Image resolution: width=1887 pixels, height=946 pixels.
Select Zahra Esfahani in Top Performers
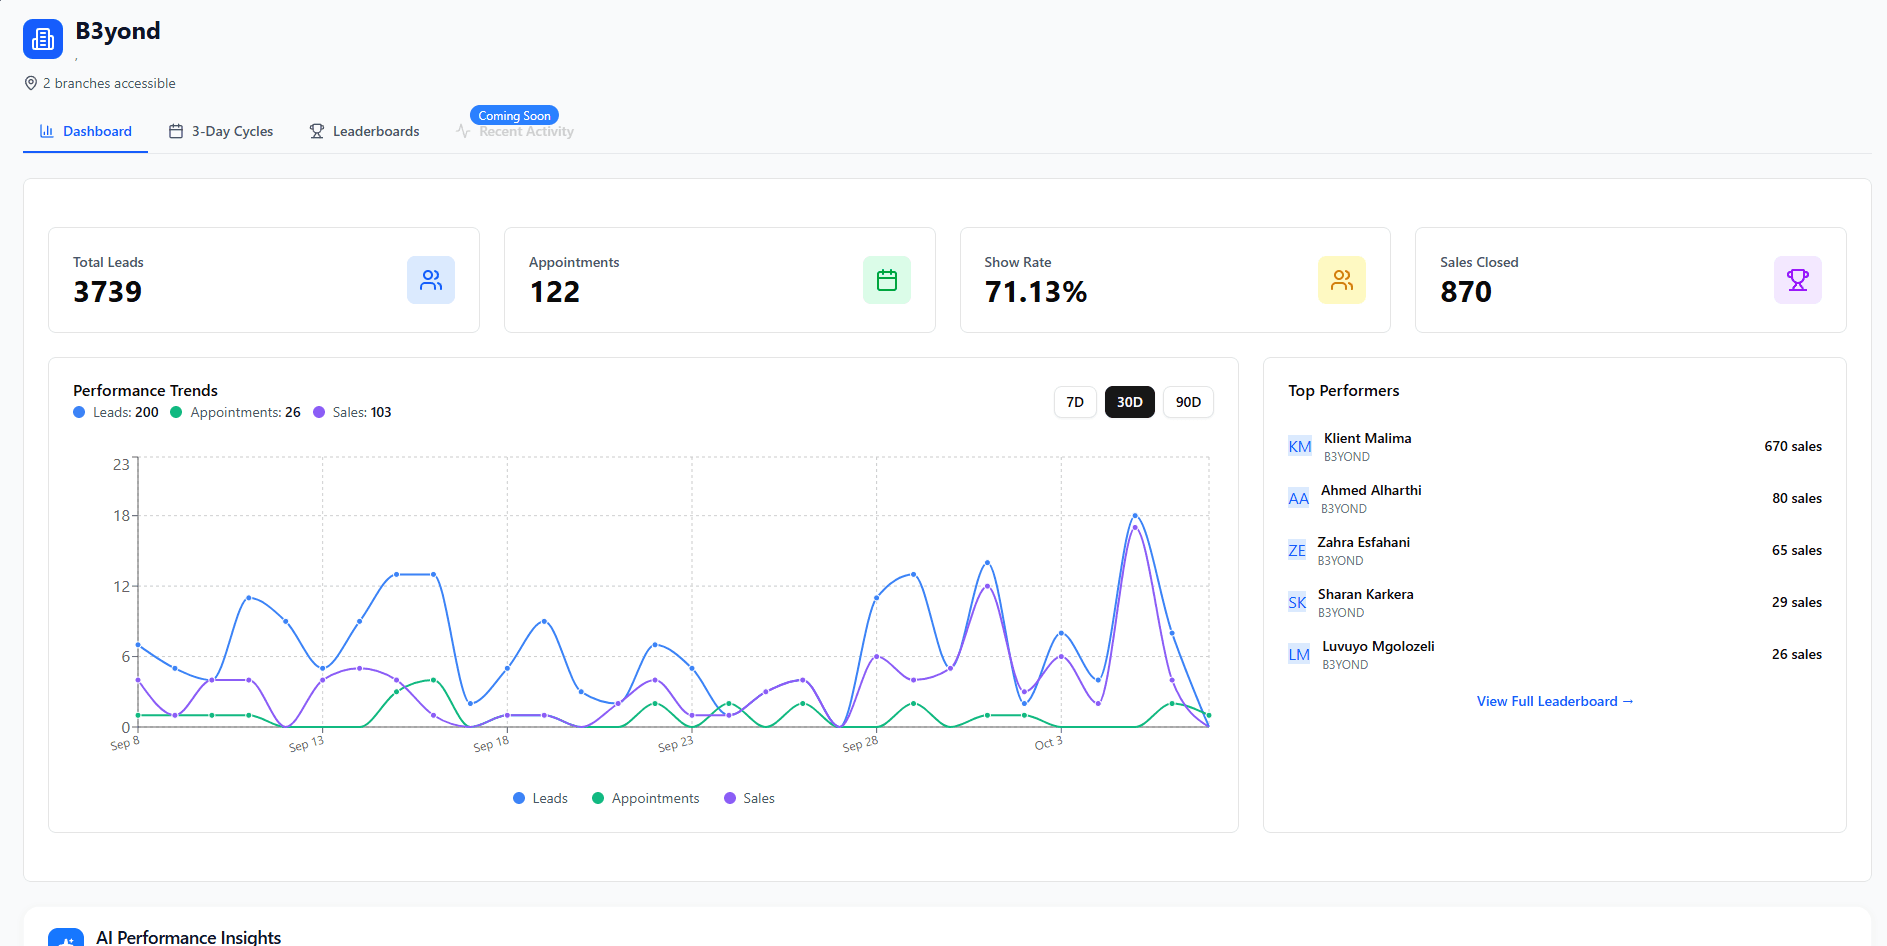pos(1555,551)
